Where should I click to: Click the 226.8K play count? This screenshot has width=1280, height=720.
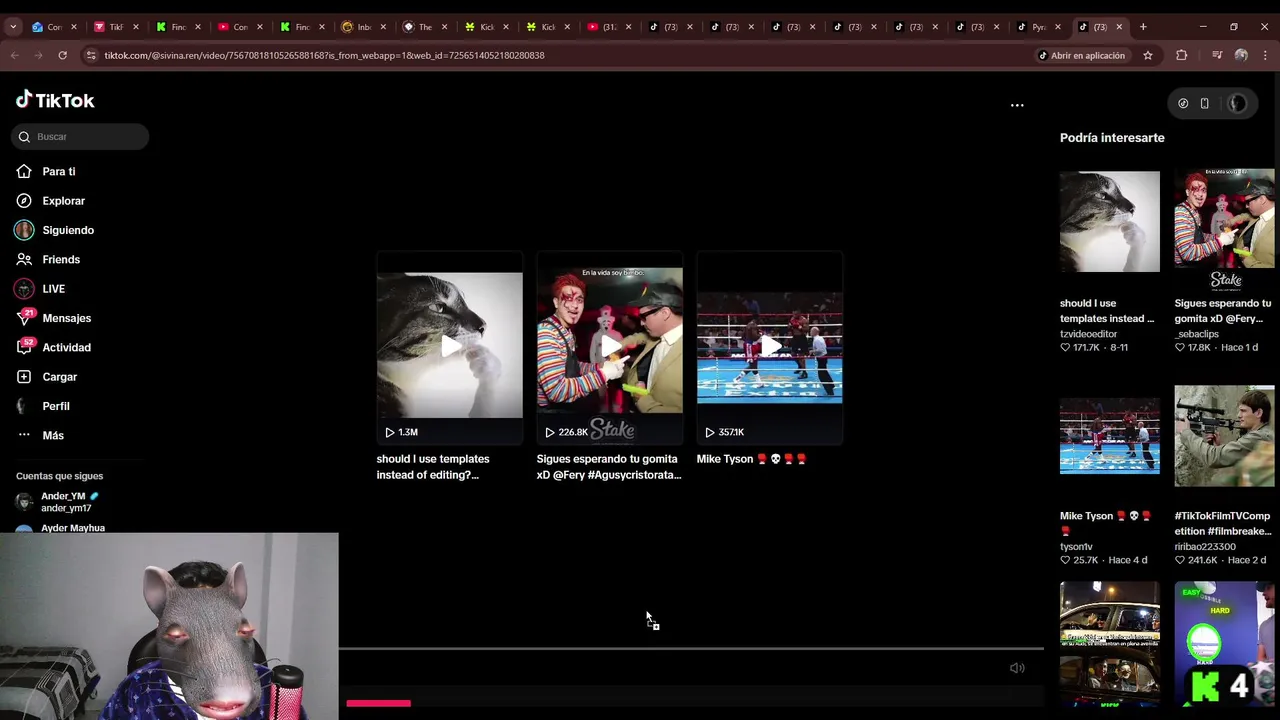tap(566, 432)
